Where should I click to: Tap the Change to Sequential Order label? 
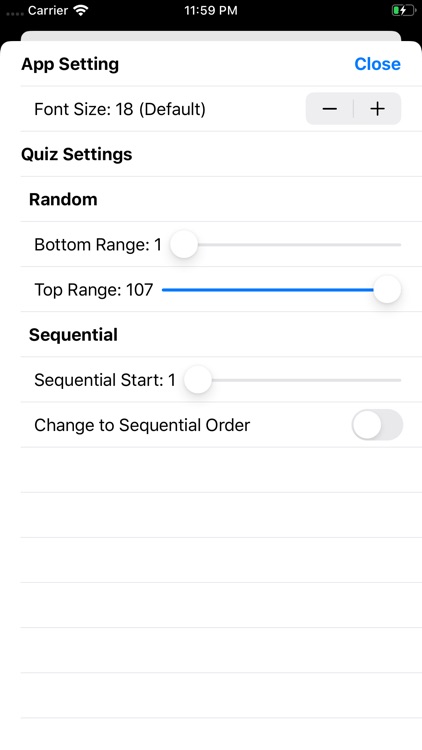click(x=142, y=425)
